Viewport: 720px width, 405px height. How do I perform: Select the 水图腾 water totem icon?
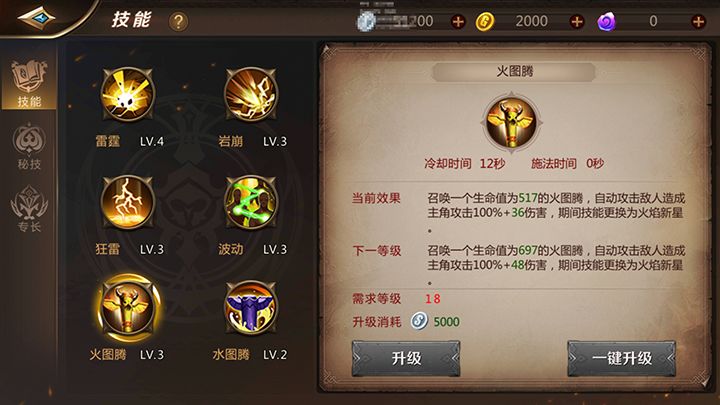click(x=251, y=308)
